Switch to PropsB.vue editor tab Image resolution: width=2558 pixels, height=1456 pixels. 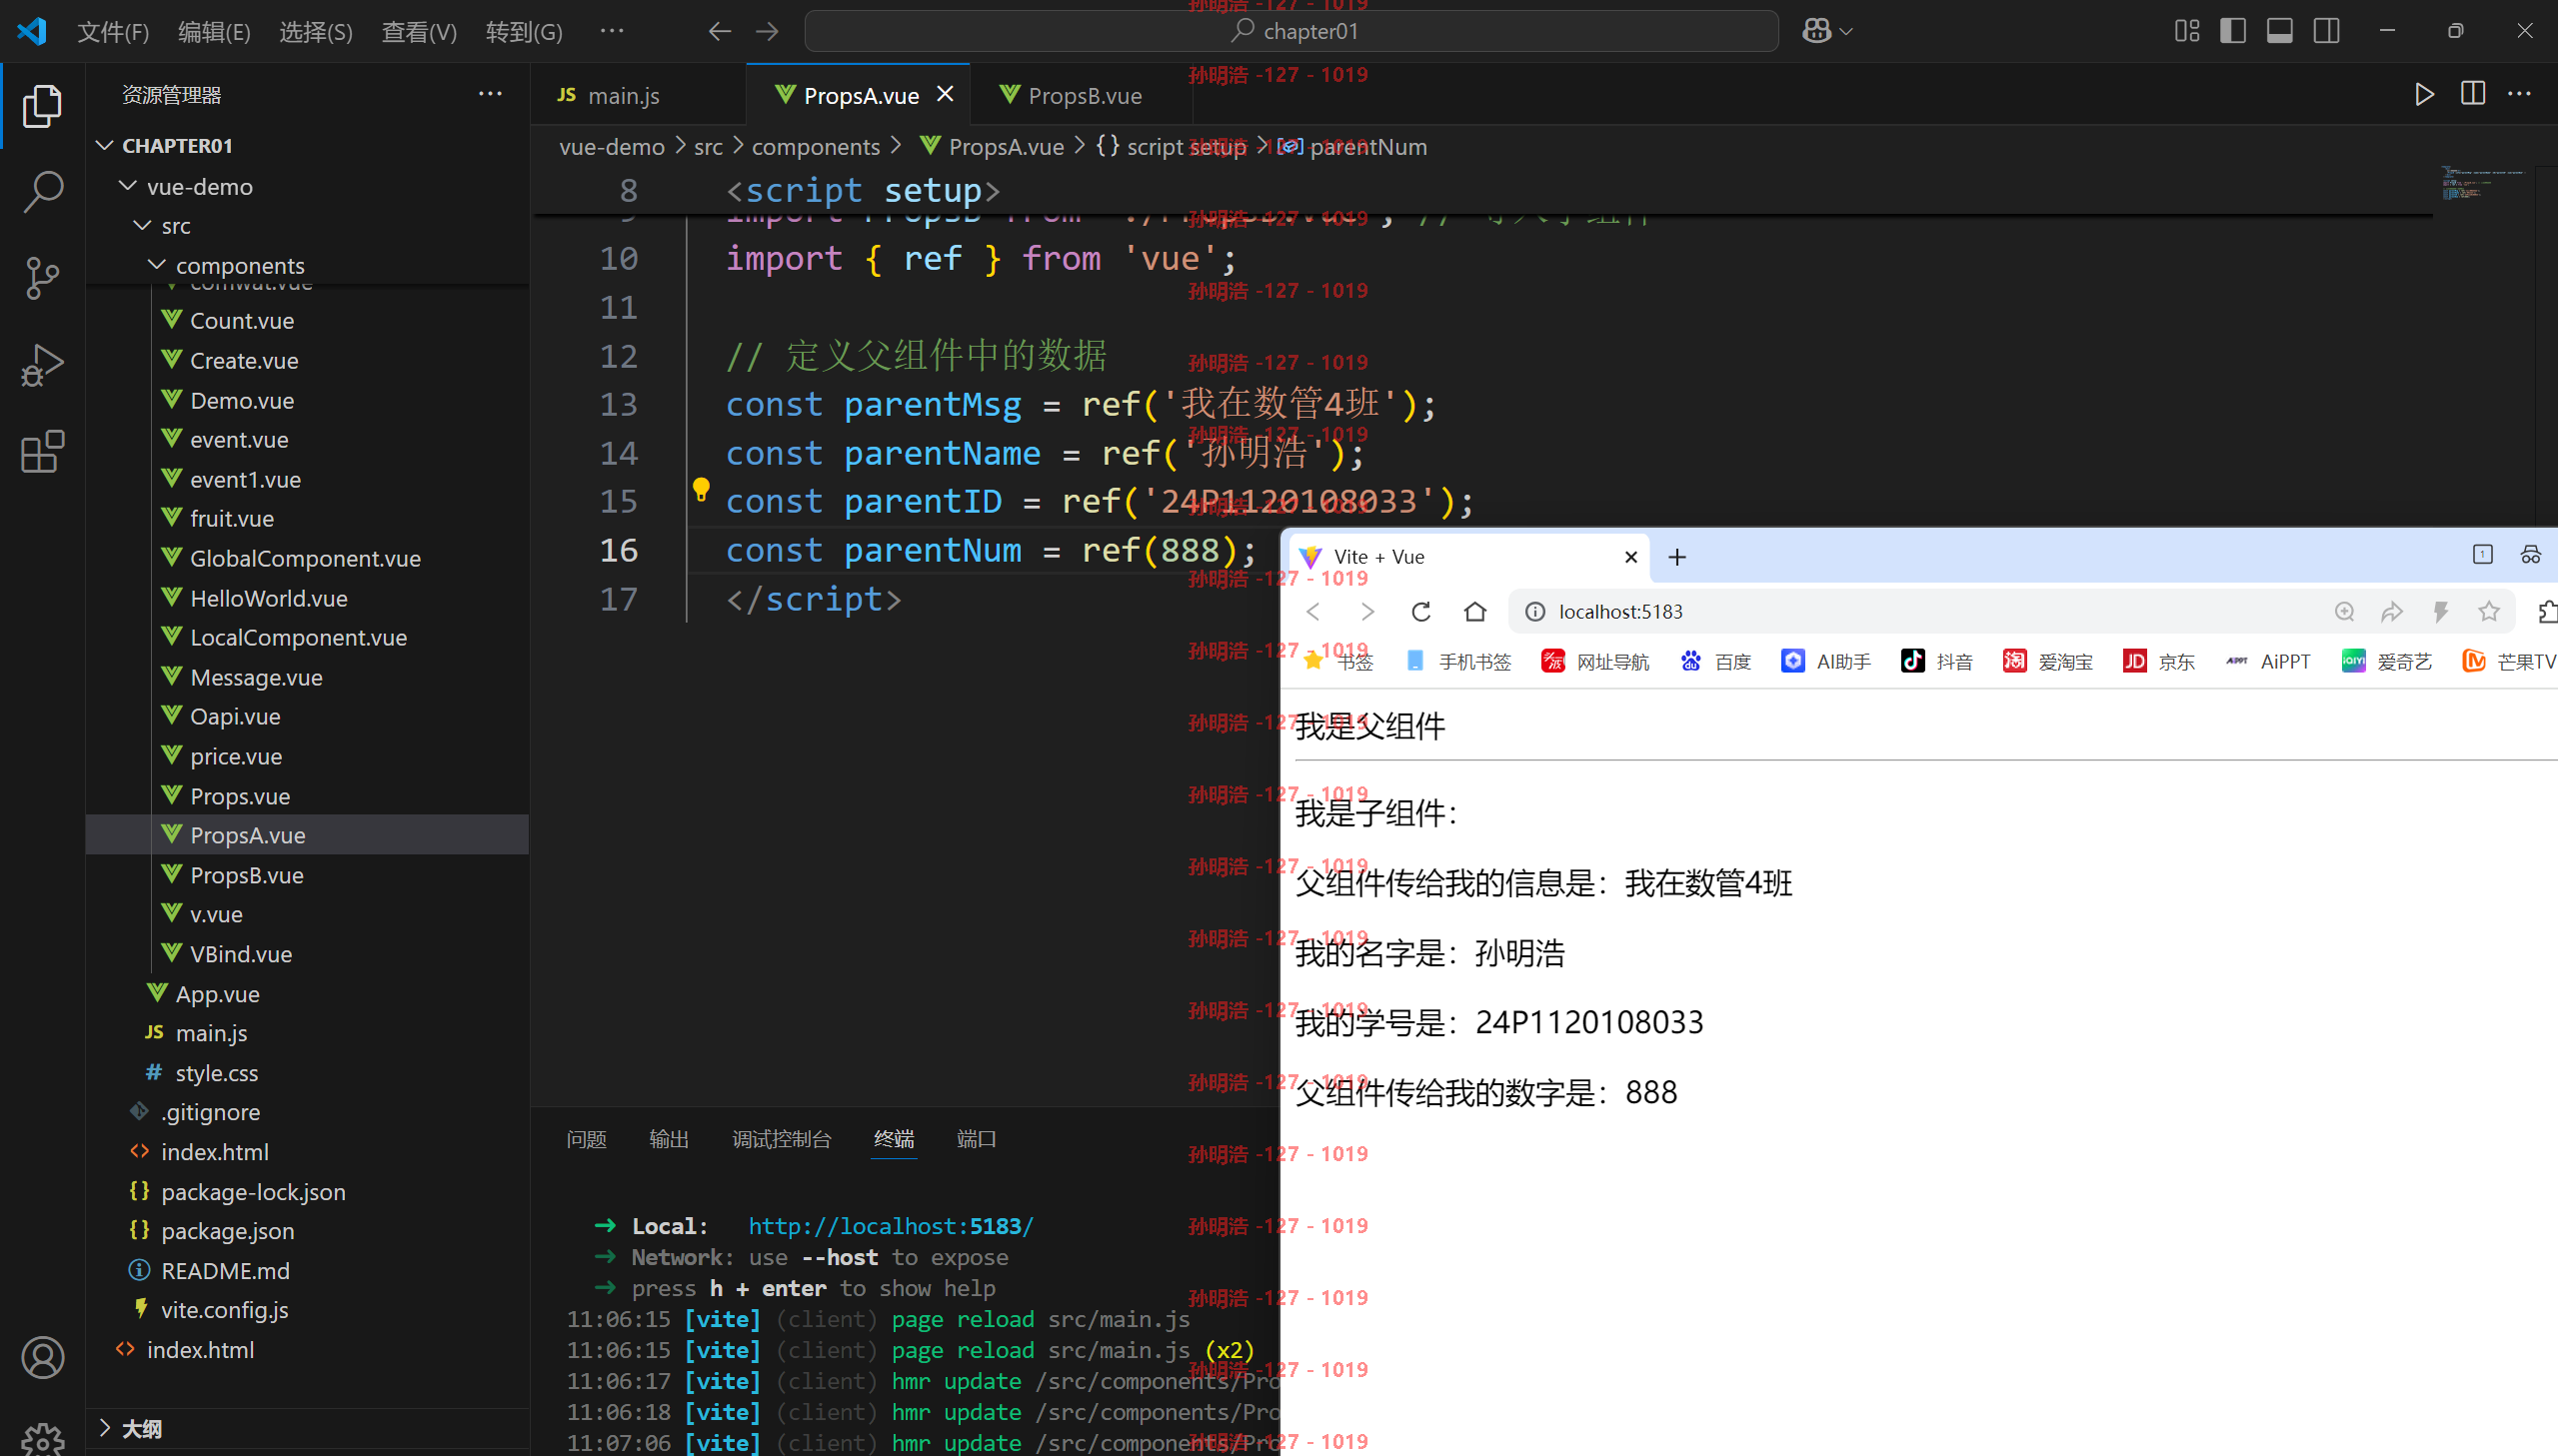pos(1084,95)
